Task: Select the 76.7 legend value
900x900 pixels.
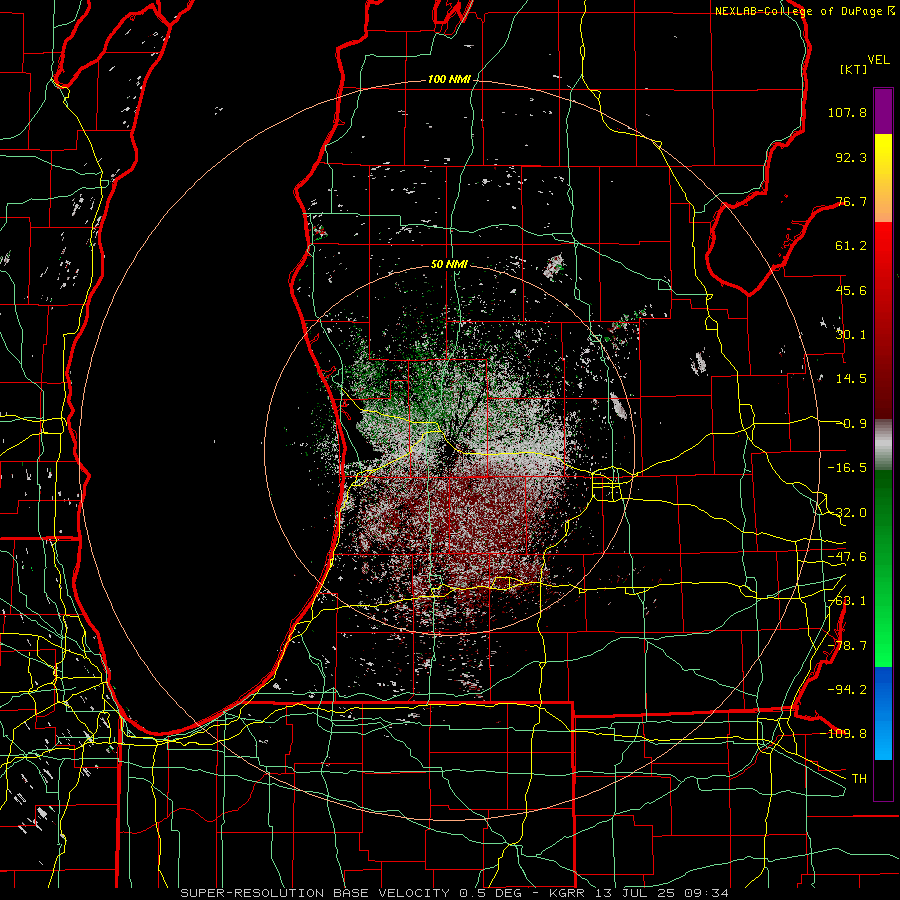Action: pos(851,201)
